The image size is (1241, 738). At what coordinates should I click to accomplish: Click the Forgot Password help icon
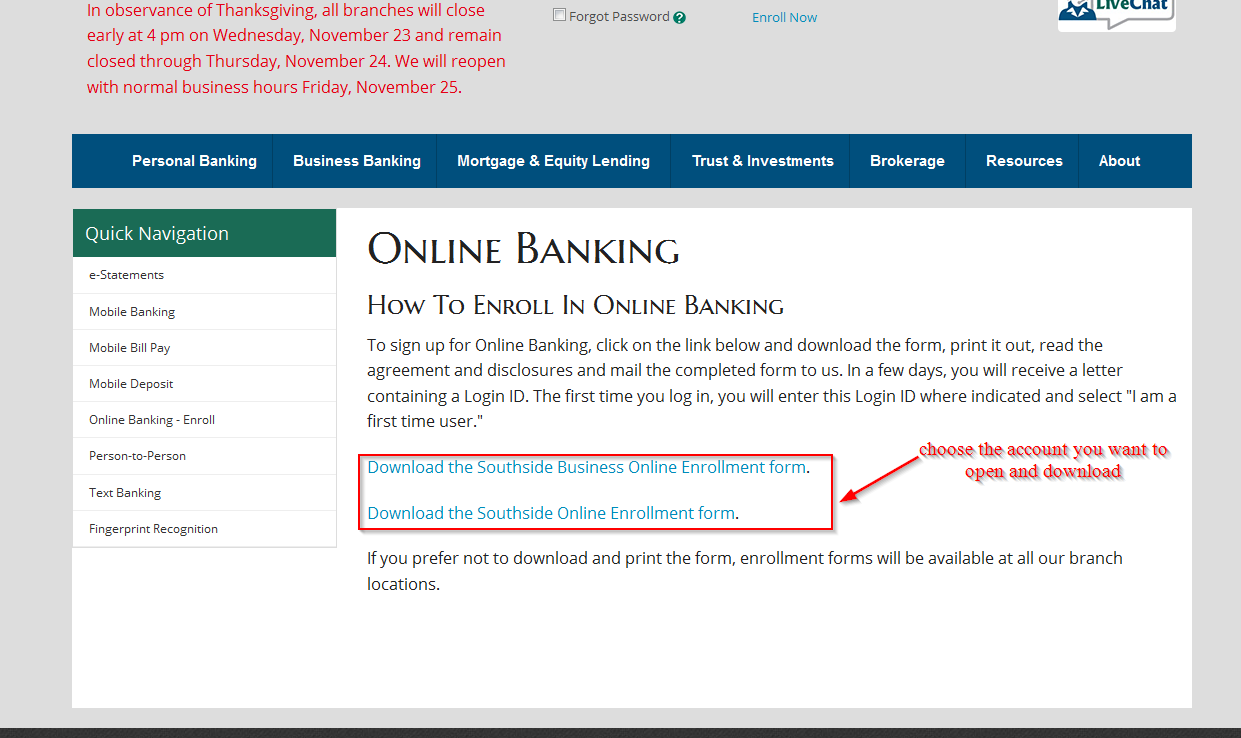pyautogui.click(x=680, y=17)
